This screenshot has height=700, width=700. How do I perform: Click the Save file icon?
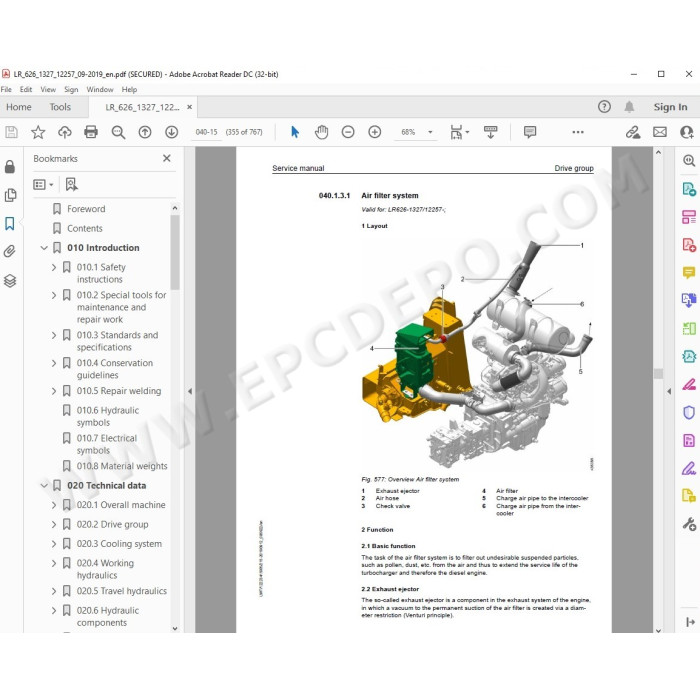[x=11, y=132]
